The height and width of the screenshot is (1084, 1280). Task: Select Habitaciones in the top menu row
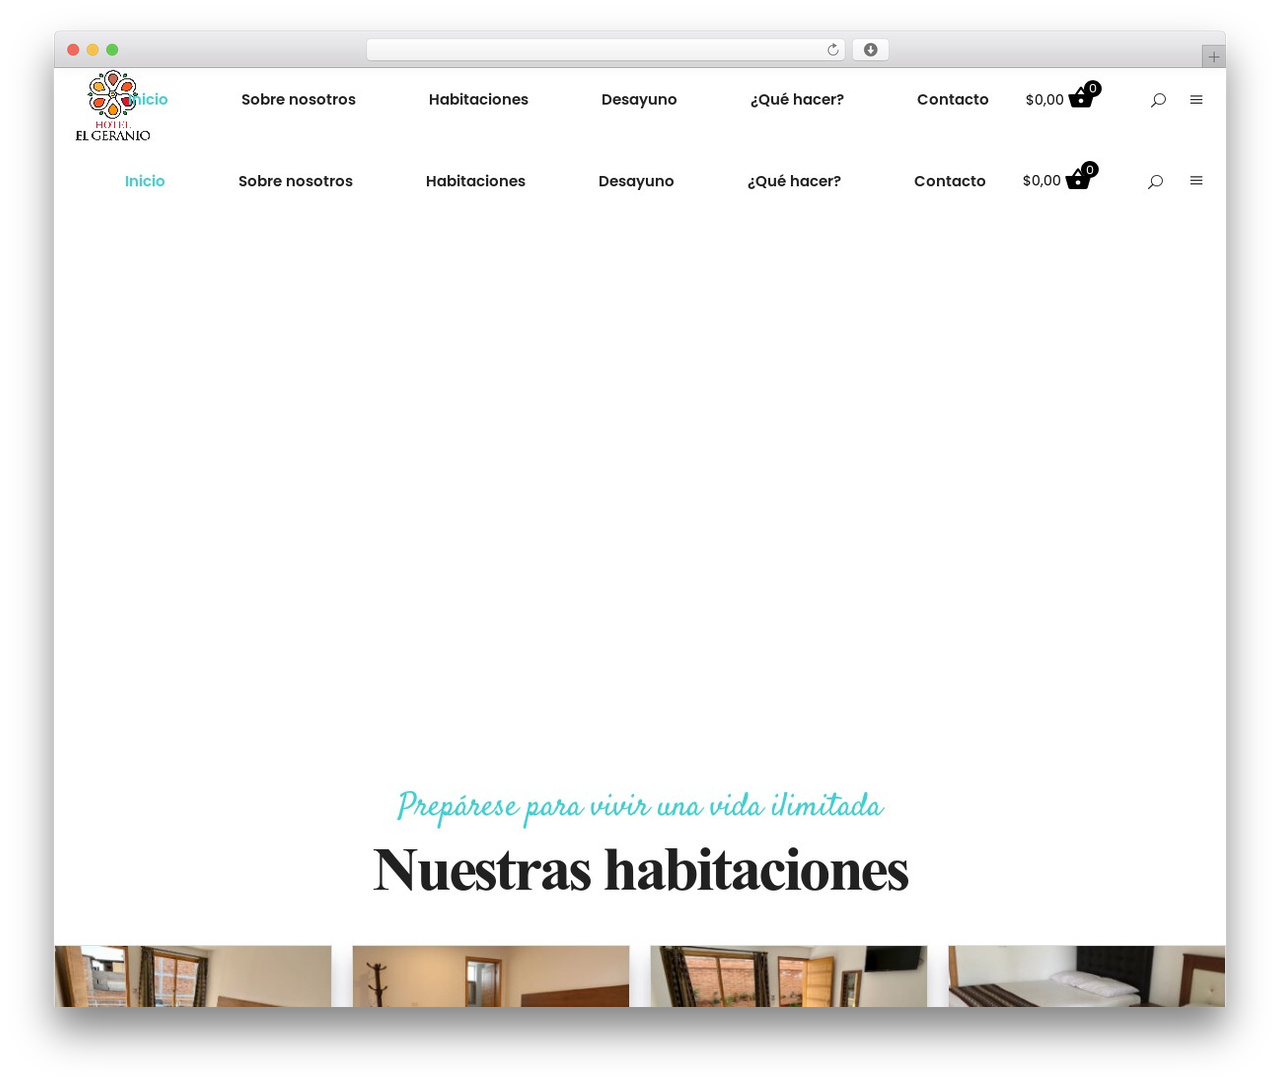click(478, 100)
